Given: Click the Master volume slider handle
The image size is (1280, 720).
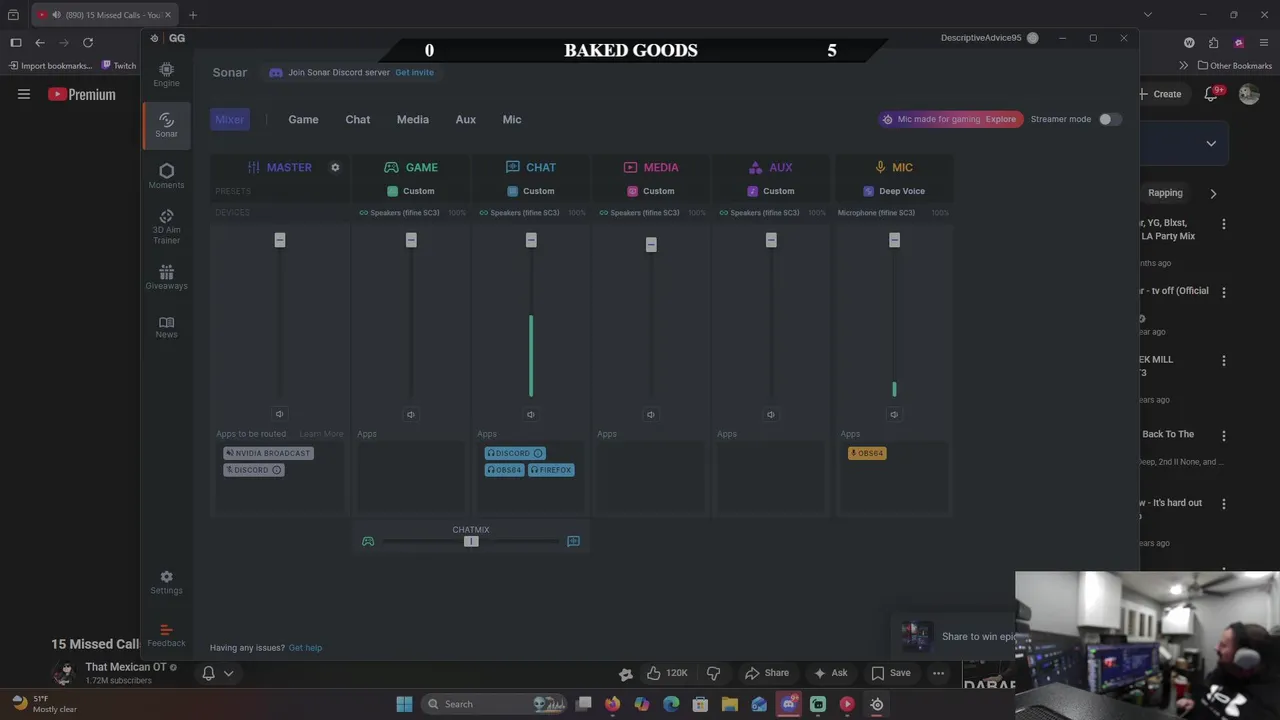Looking at the screenshot, I should tap(279, 240).
